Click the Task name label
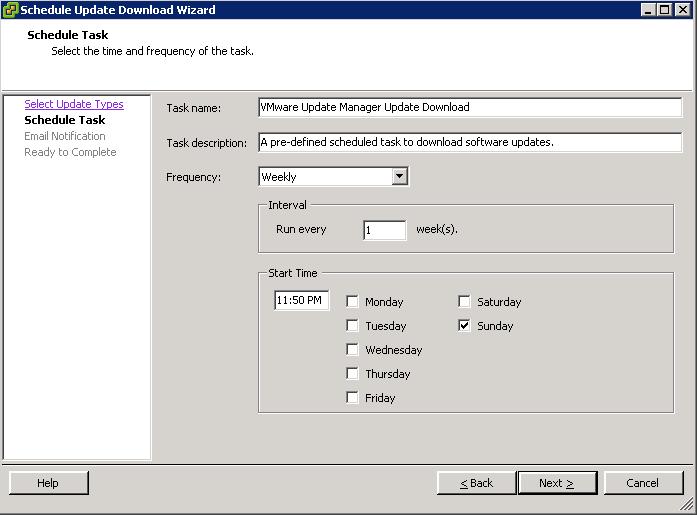This screenshot has width=697, height=515. point(193,108)
